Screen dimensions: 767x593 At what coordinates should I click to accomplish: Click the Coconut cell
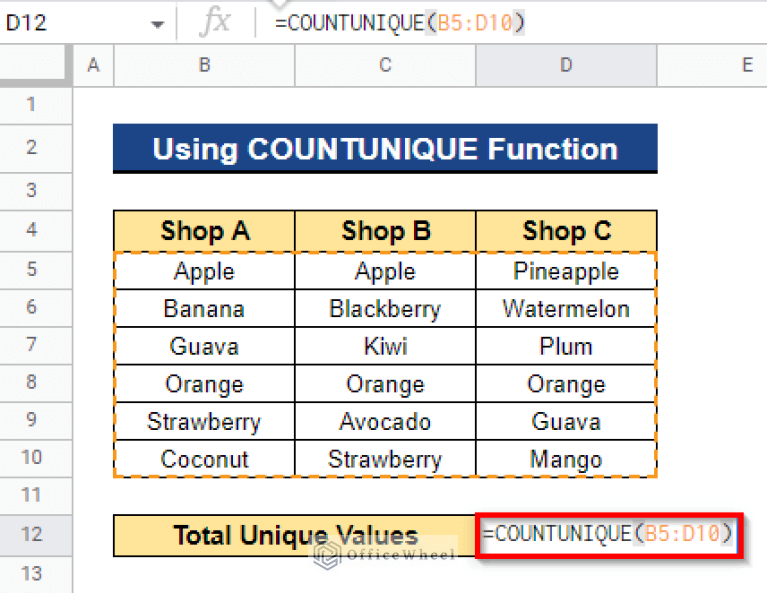pyautogui.click(x=204, y=460)
